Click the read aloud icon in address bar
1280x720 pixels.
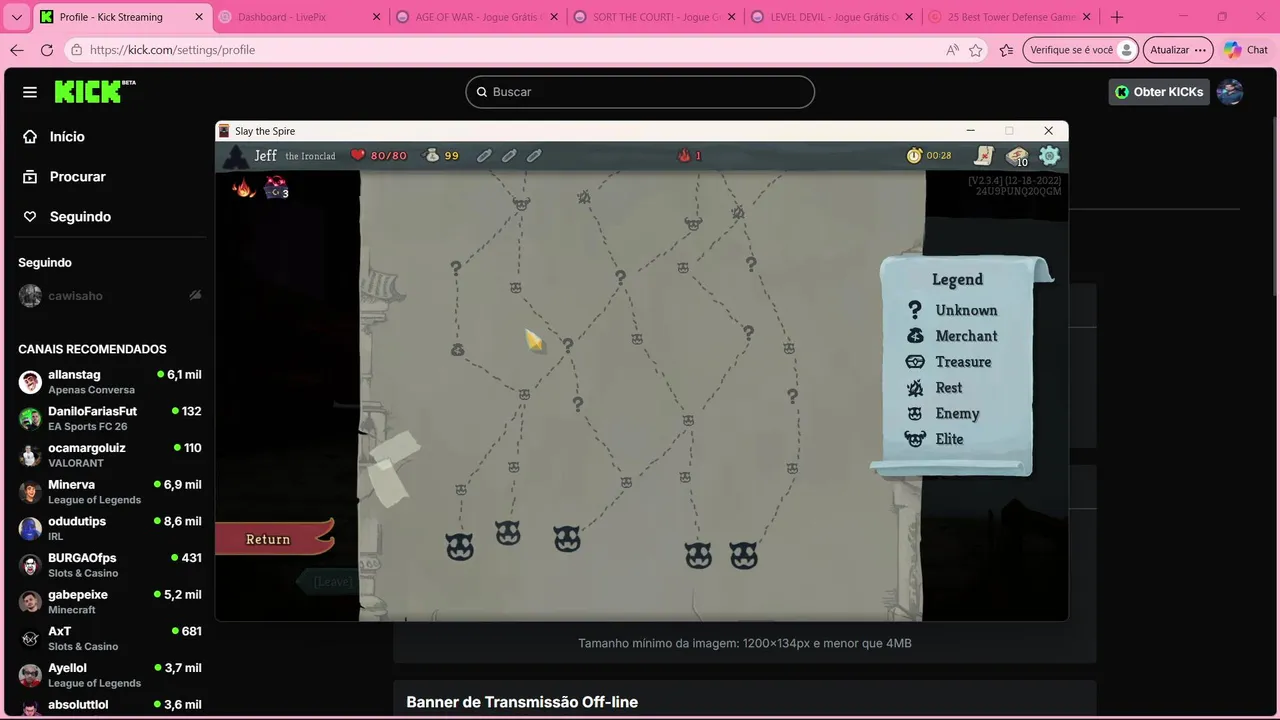(952, 50)
